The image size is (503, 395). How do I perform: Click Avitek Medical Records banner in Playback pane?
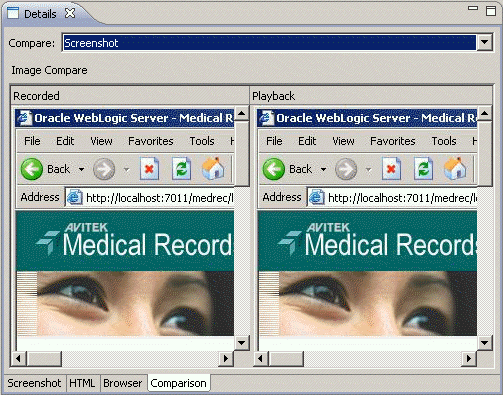[x=367, y=241]
